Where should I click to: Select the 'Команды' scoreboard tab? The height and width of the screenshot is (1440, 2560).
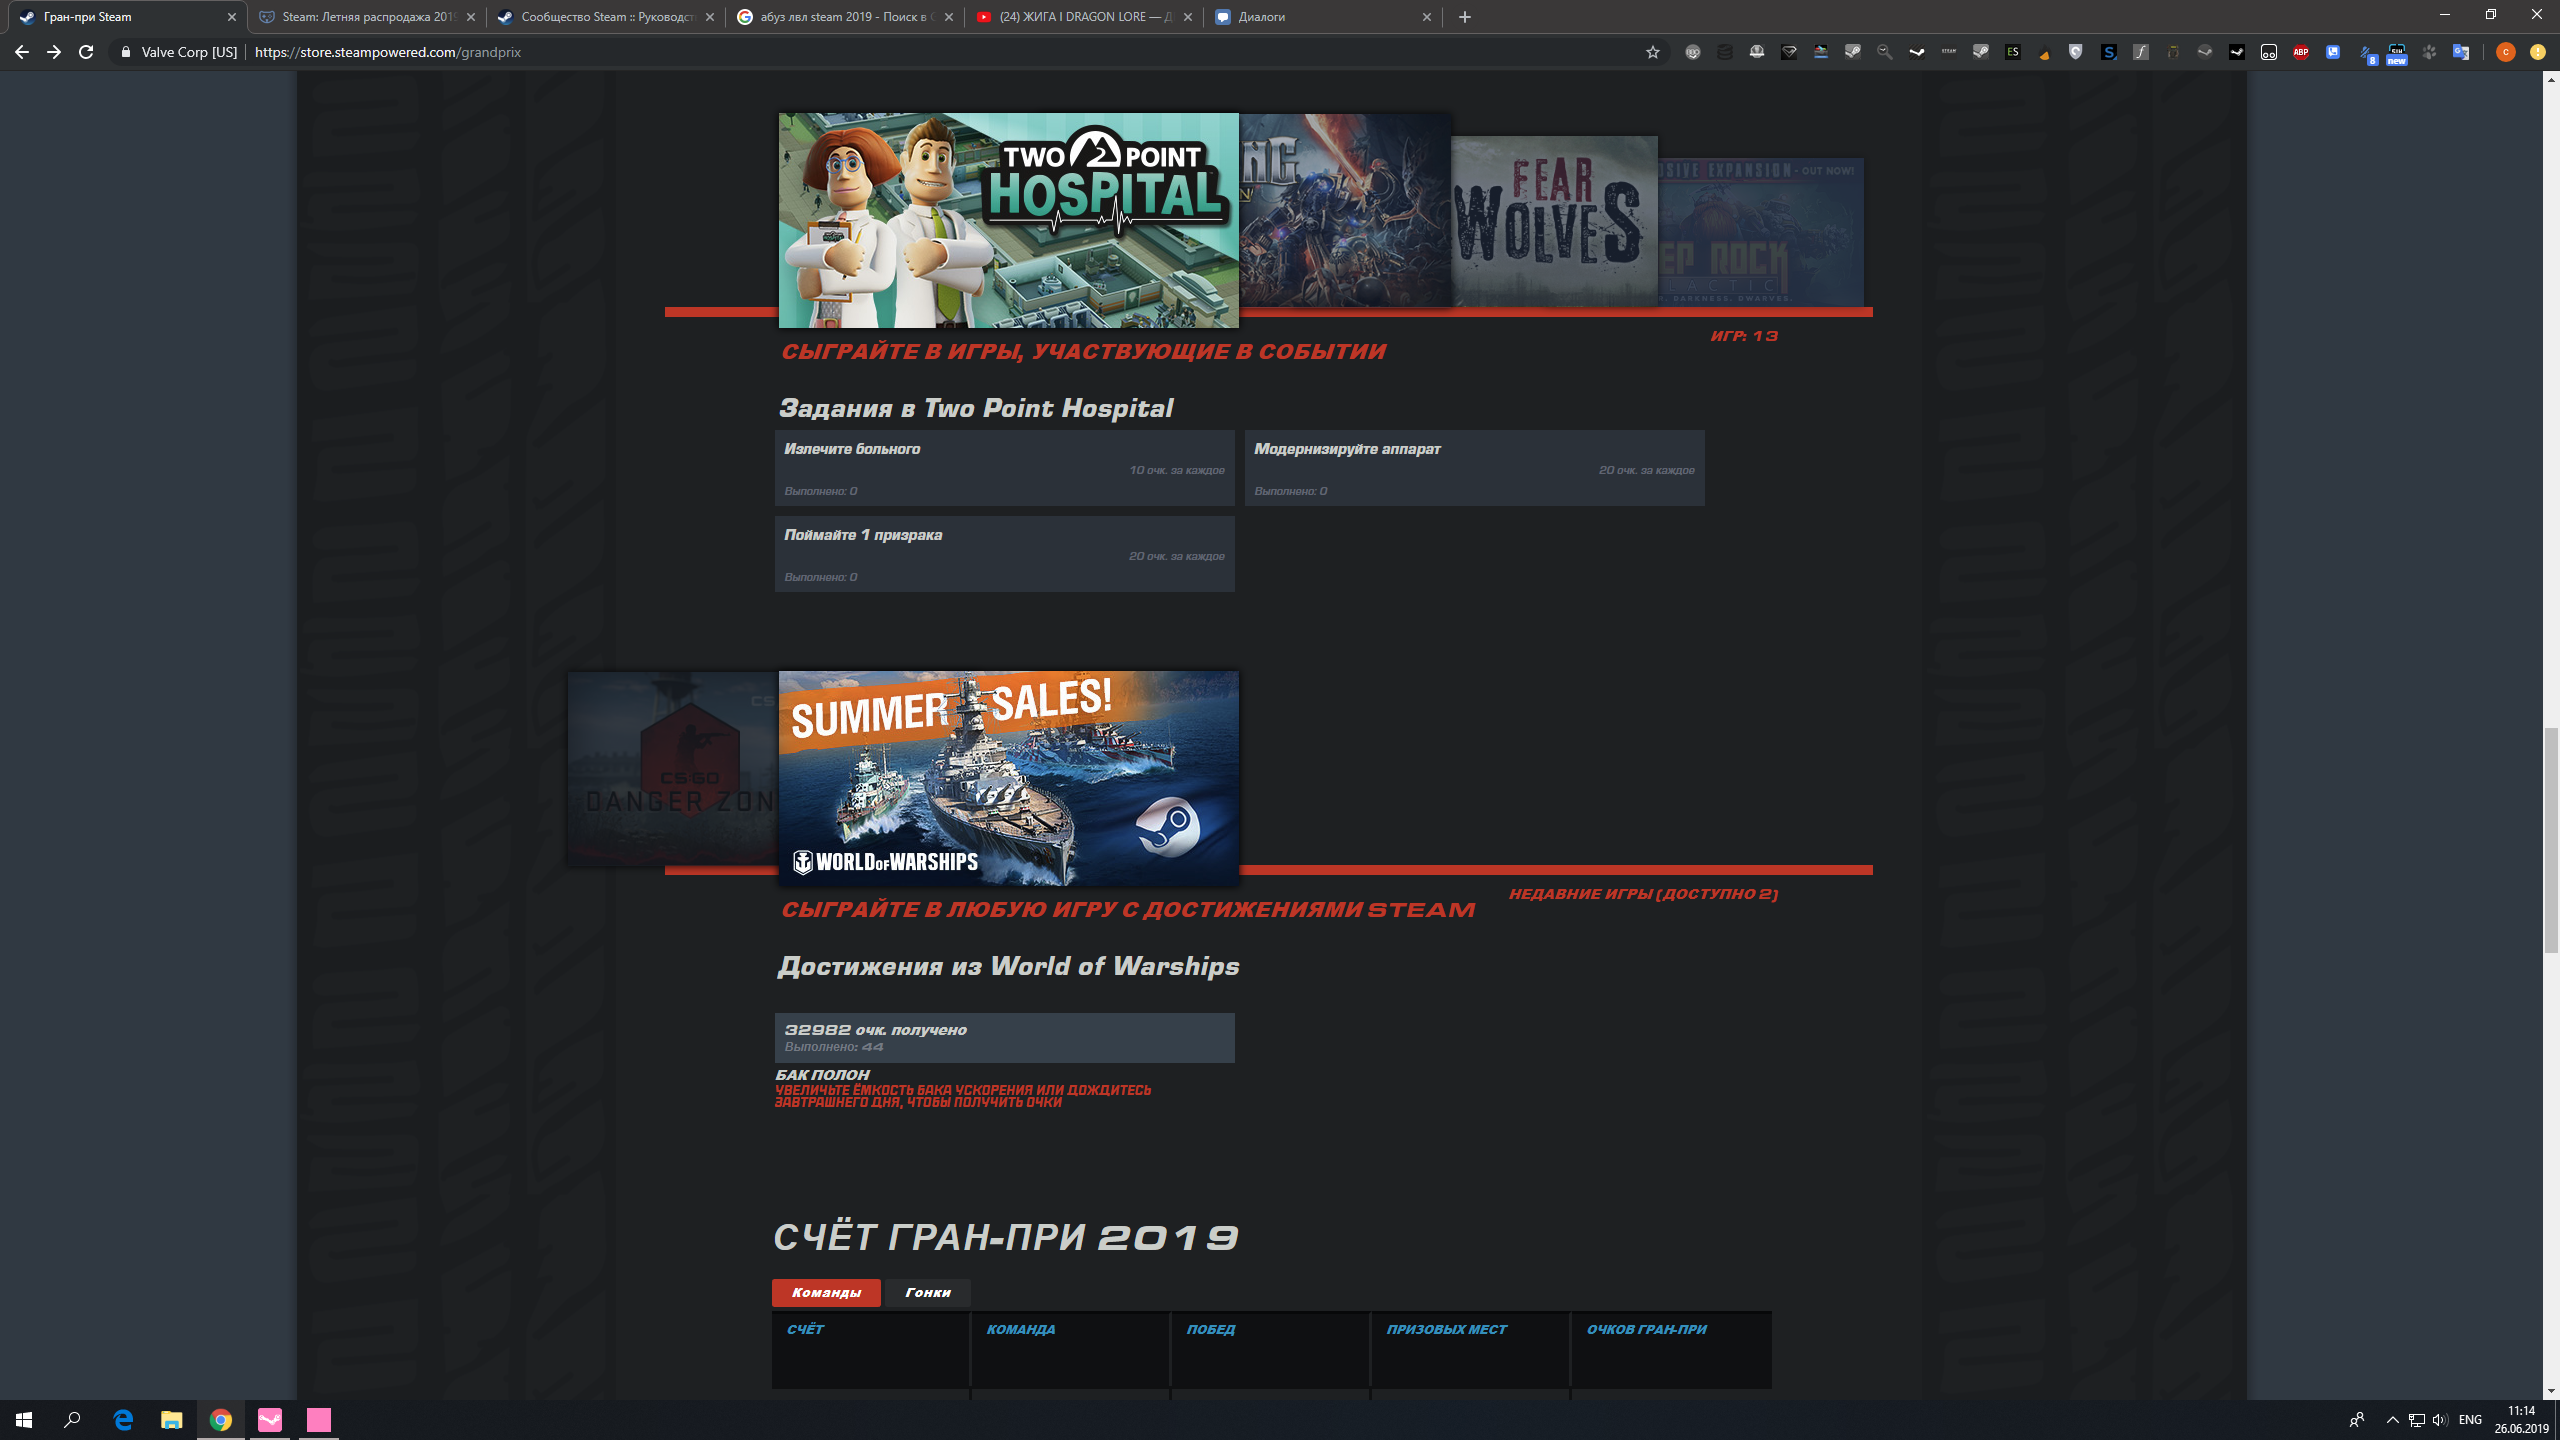[826, 1292]
